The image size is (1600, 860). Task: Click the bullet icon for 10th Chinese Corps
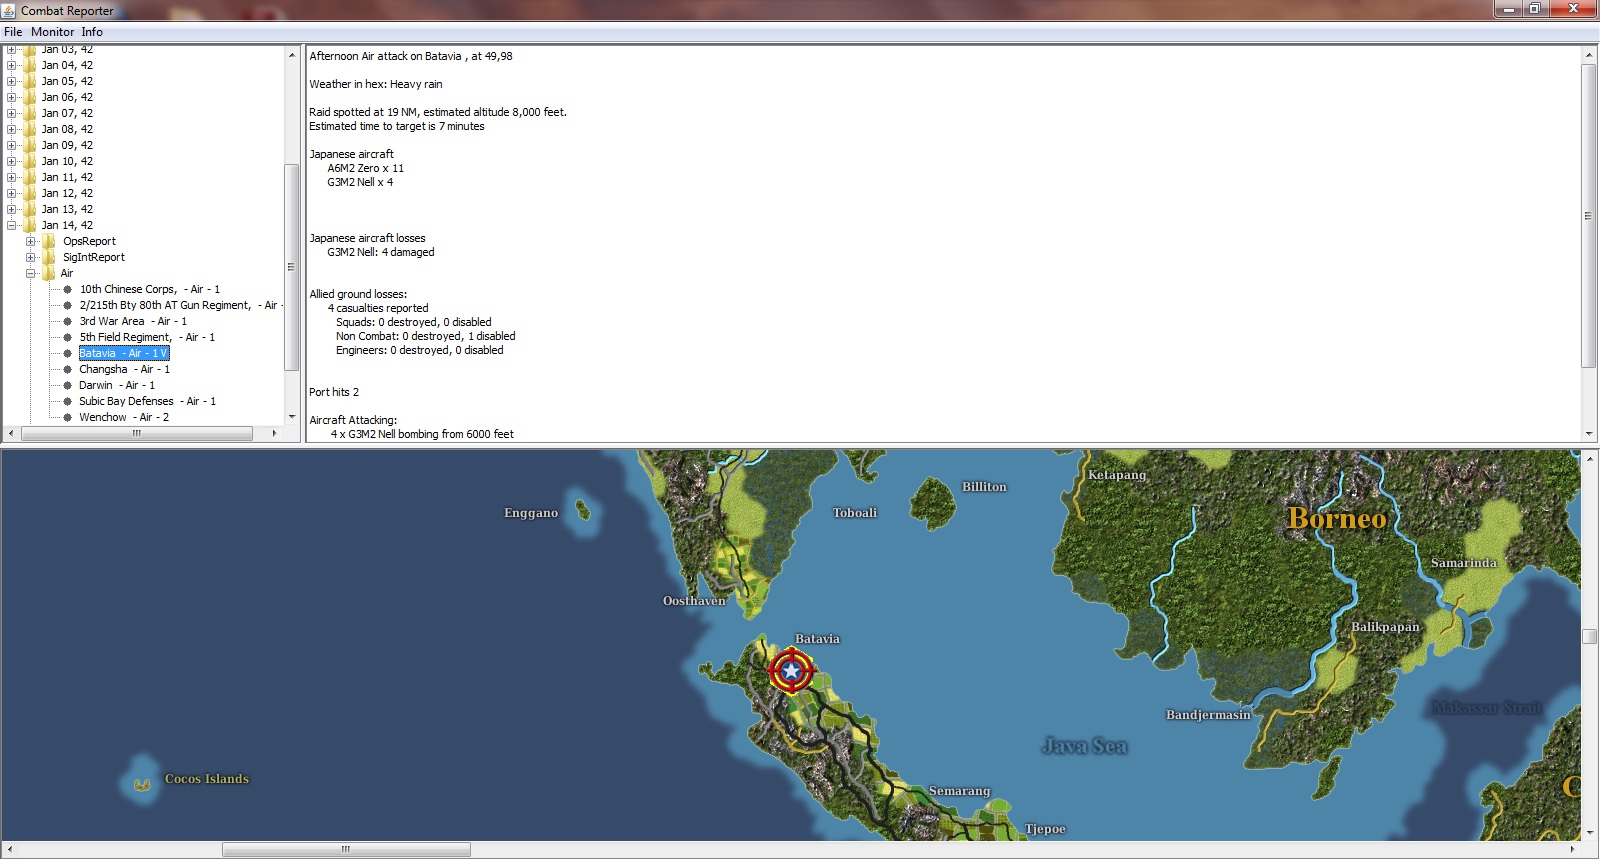tap(68, 289)
